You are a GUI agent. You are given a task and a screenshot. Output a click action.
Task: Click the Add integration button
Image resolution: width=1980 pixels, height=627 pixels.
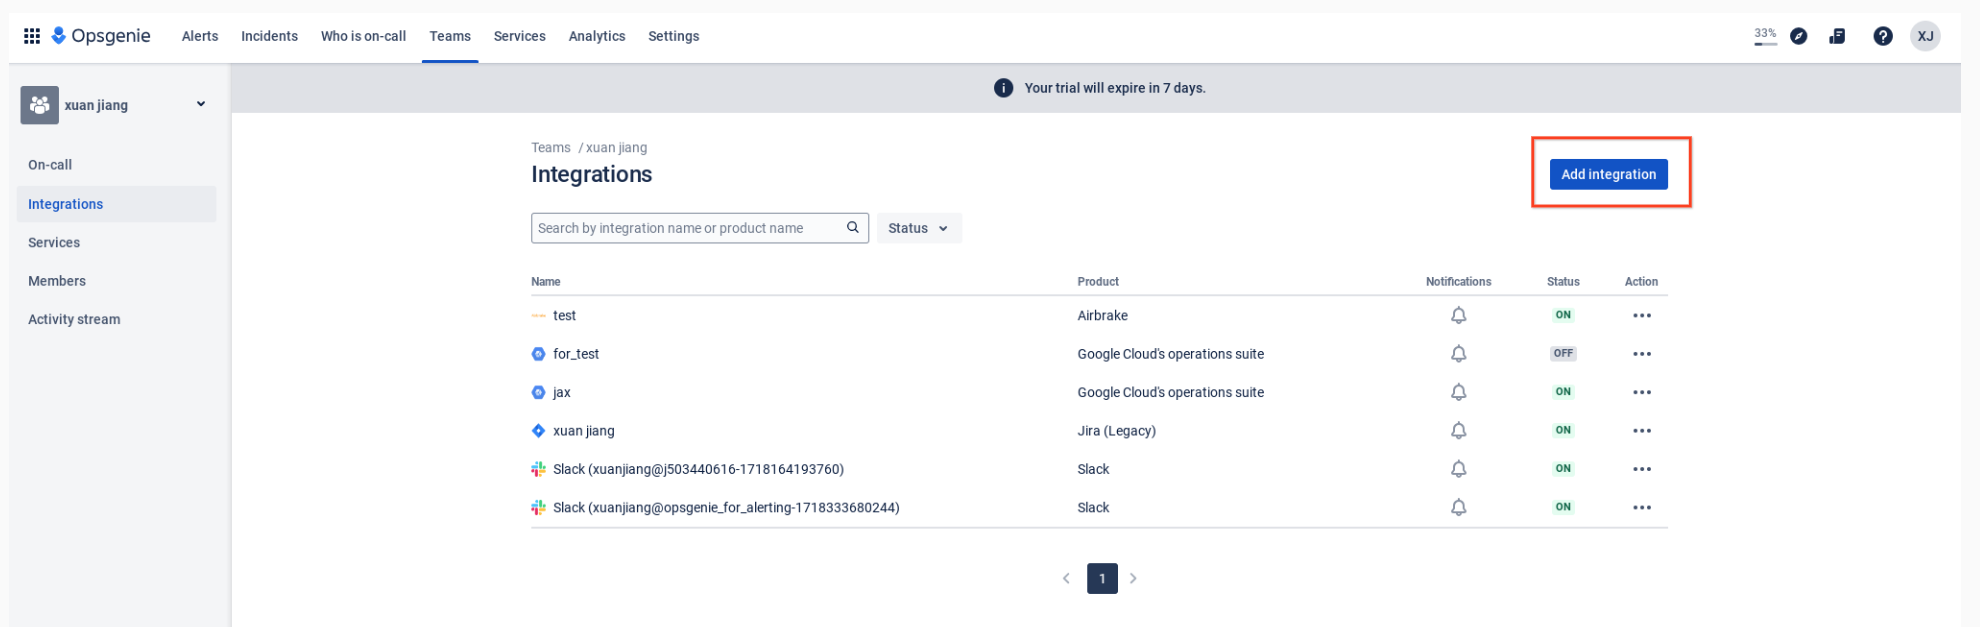pyautogui.click(x=1608, y=174)
